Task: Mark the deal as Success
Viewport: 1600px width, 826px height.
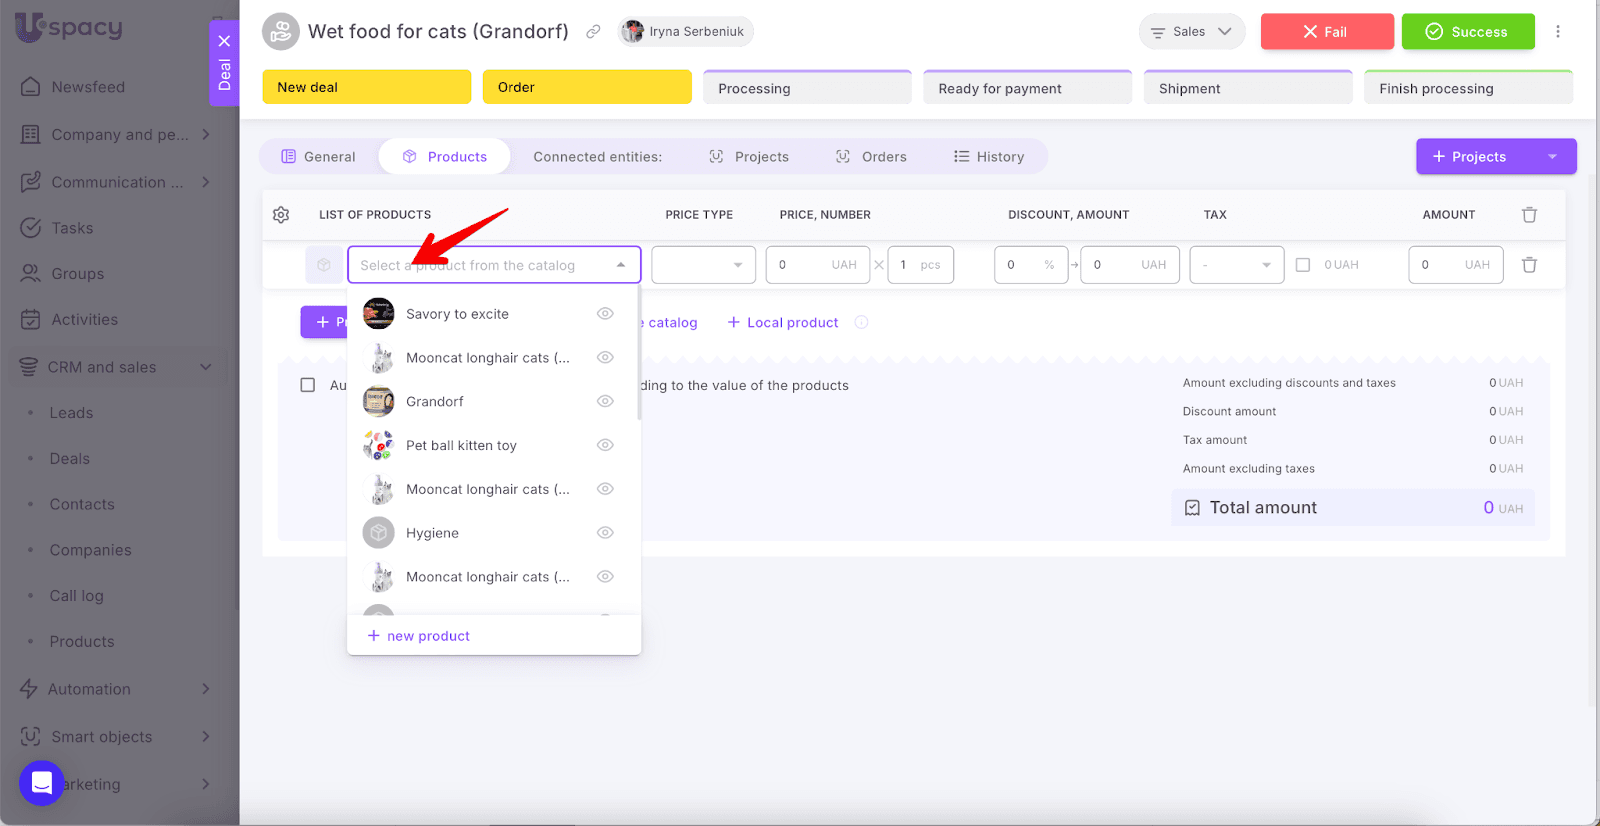Action: [x=1467, y=32]
